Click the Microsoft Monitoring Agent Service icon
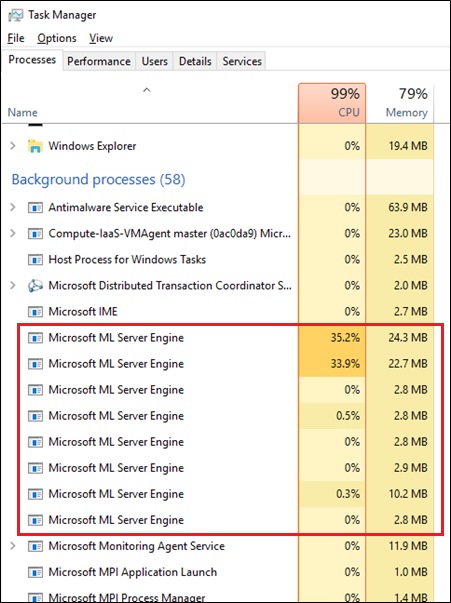451x603 pixels. tap(35, 546)
